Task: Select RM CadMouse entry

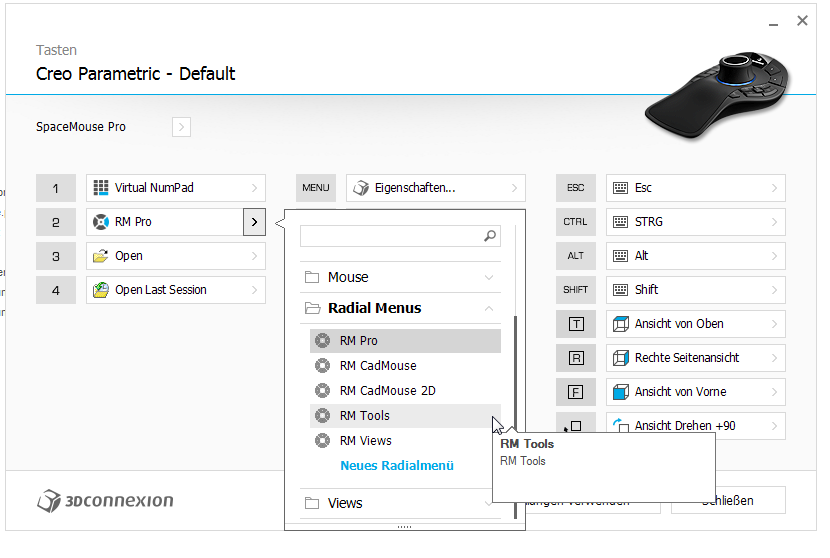Action: click(405, 366)
